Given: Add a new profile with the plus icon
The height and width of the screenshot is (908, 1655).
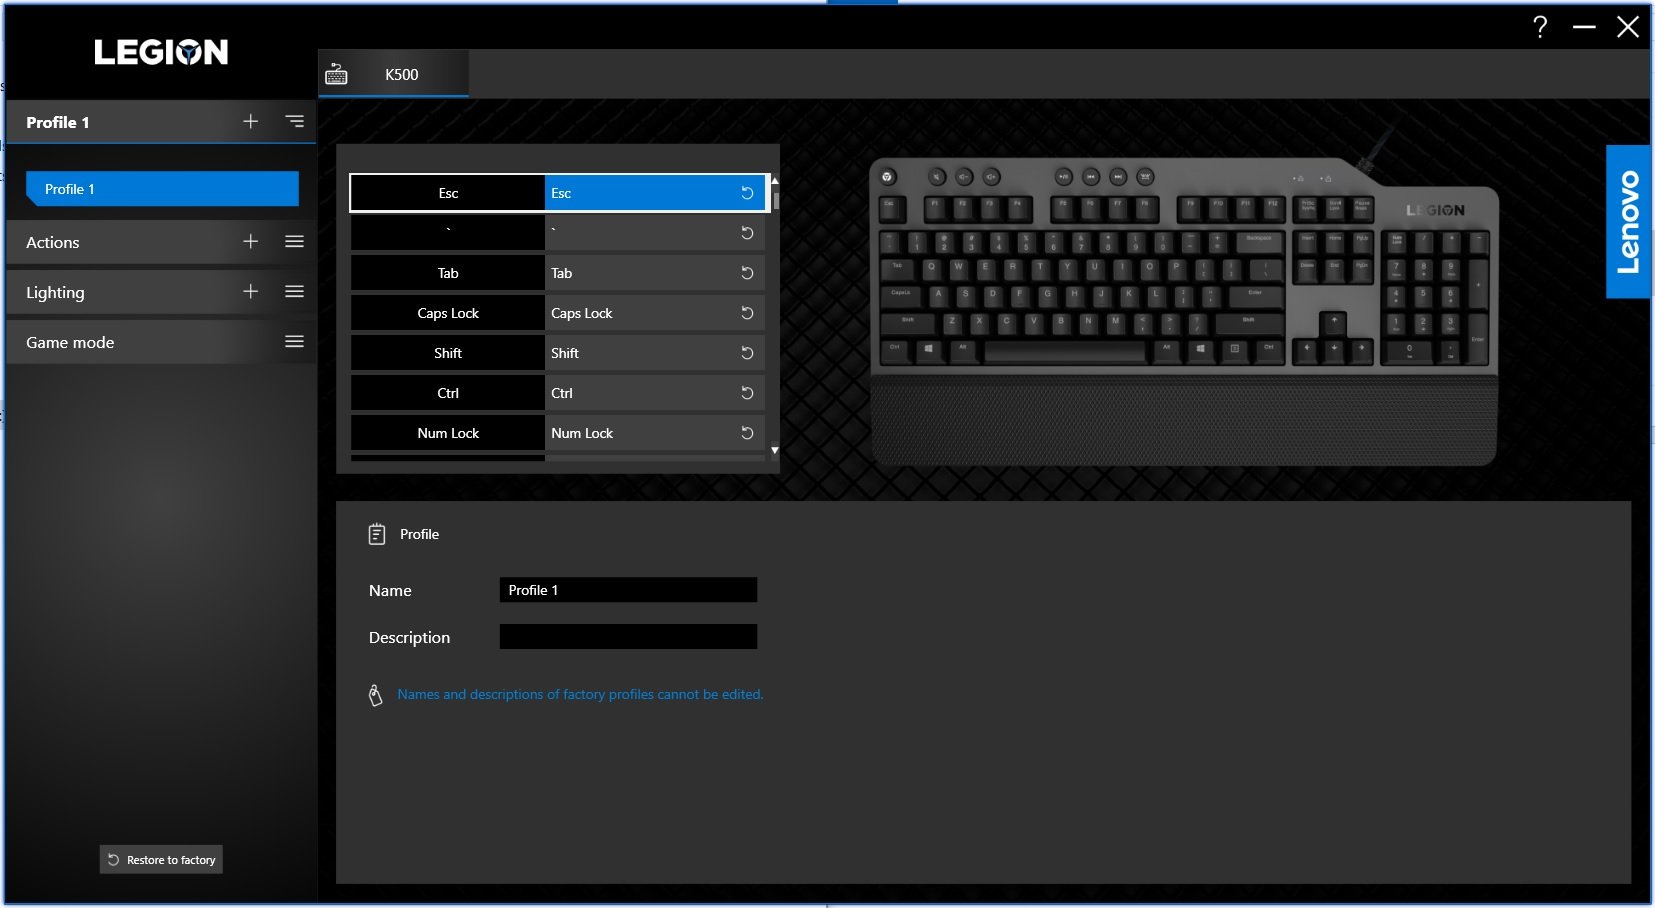Looking at the screenshot, I should coord(250,121).
